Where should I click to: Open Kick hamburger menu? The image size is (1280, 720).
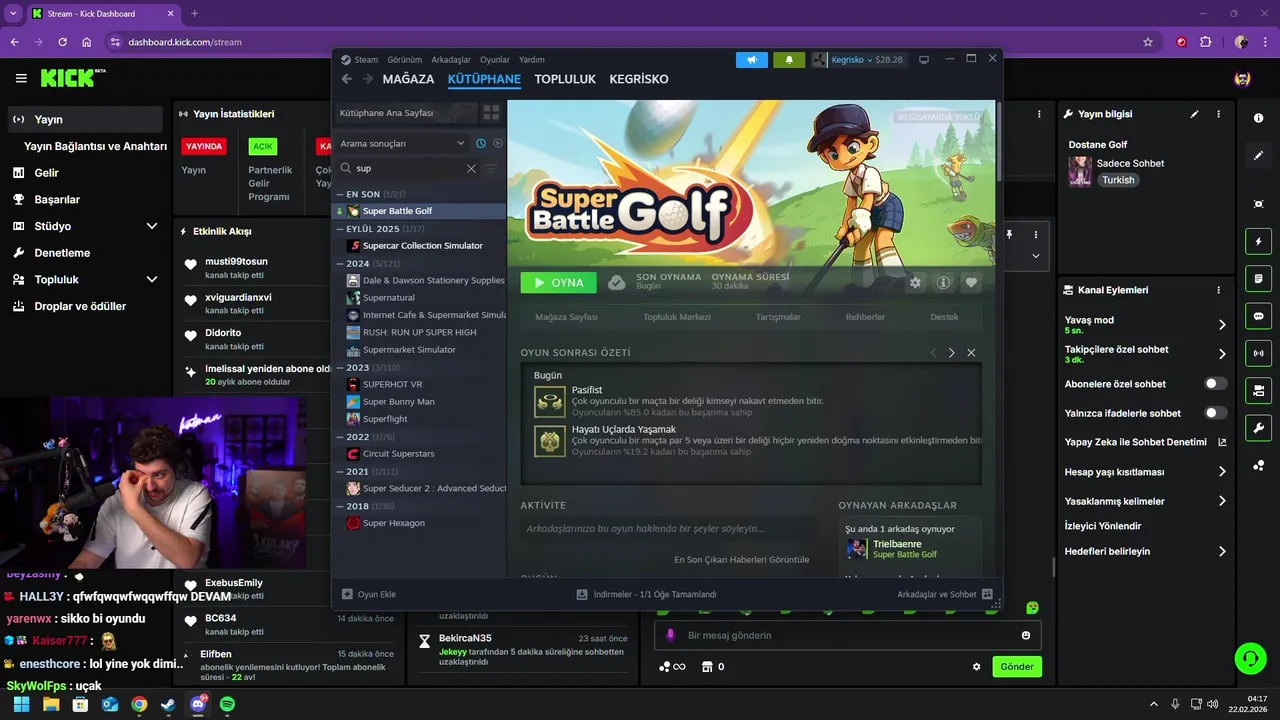(x=21, y=78)
